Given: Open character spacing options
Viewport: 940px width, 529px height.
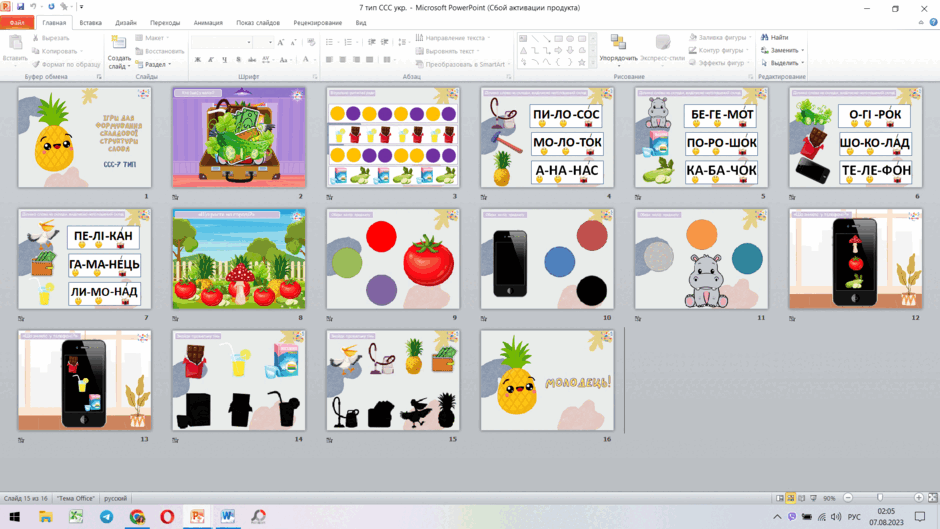Looking at the screenshot, I should coord(267,59).
